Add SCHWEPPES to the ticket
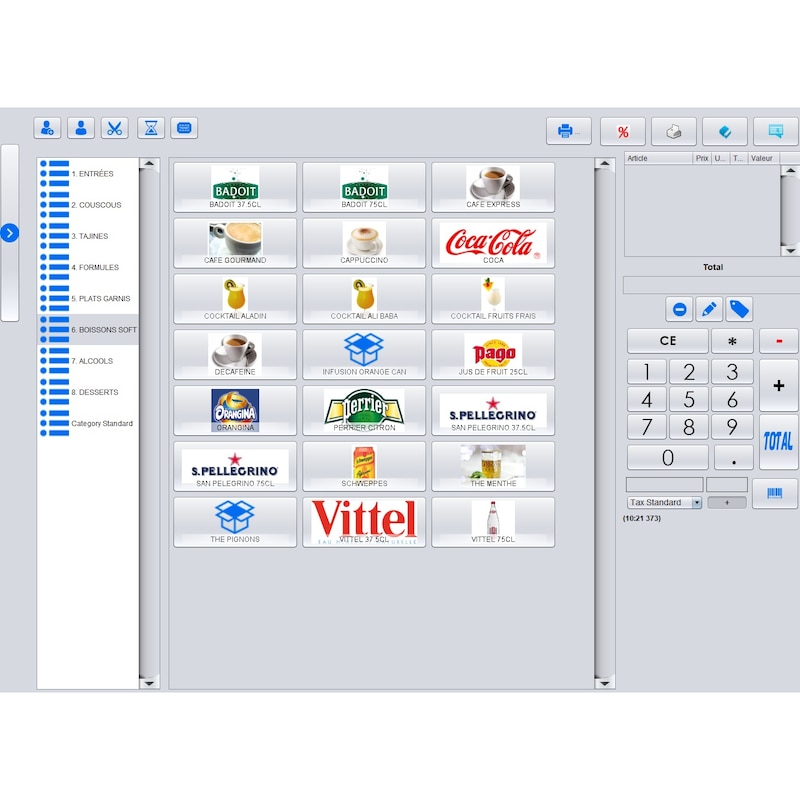Viewport: 800px width, 800px height. tap(364, 466)
